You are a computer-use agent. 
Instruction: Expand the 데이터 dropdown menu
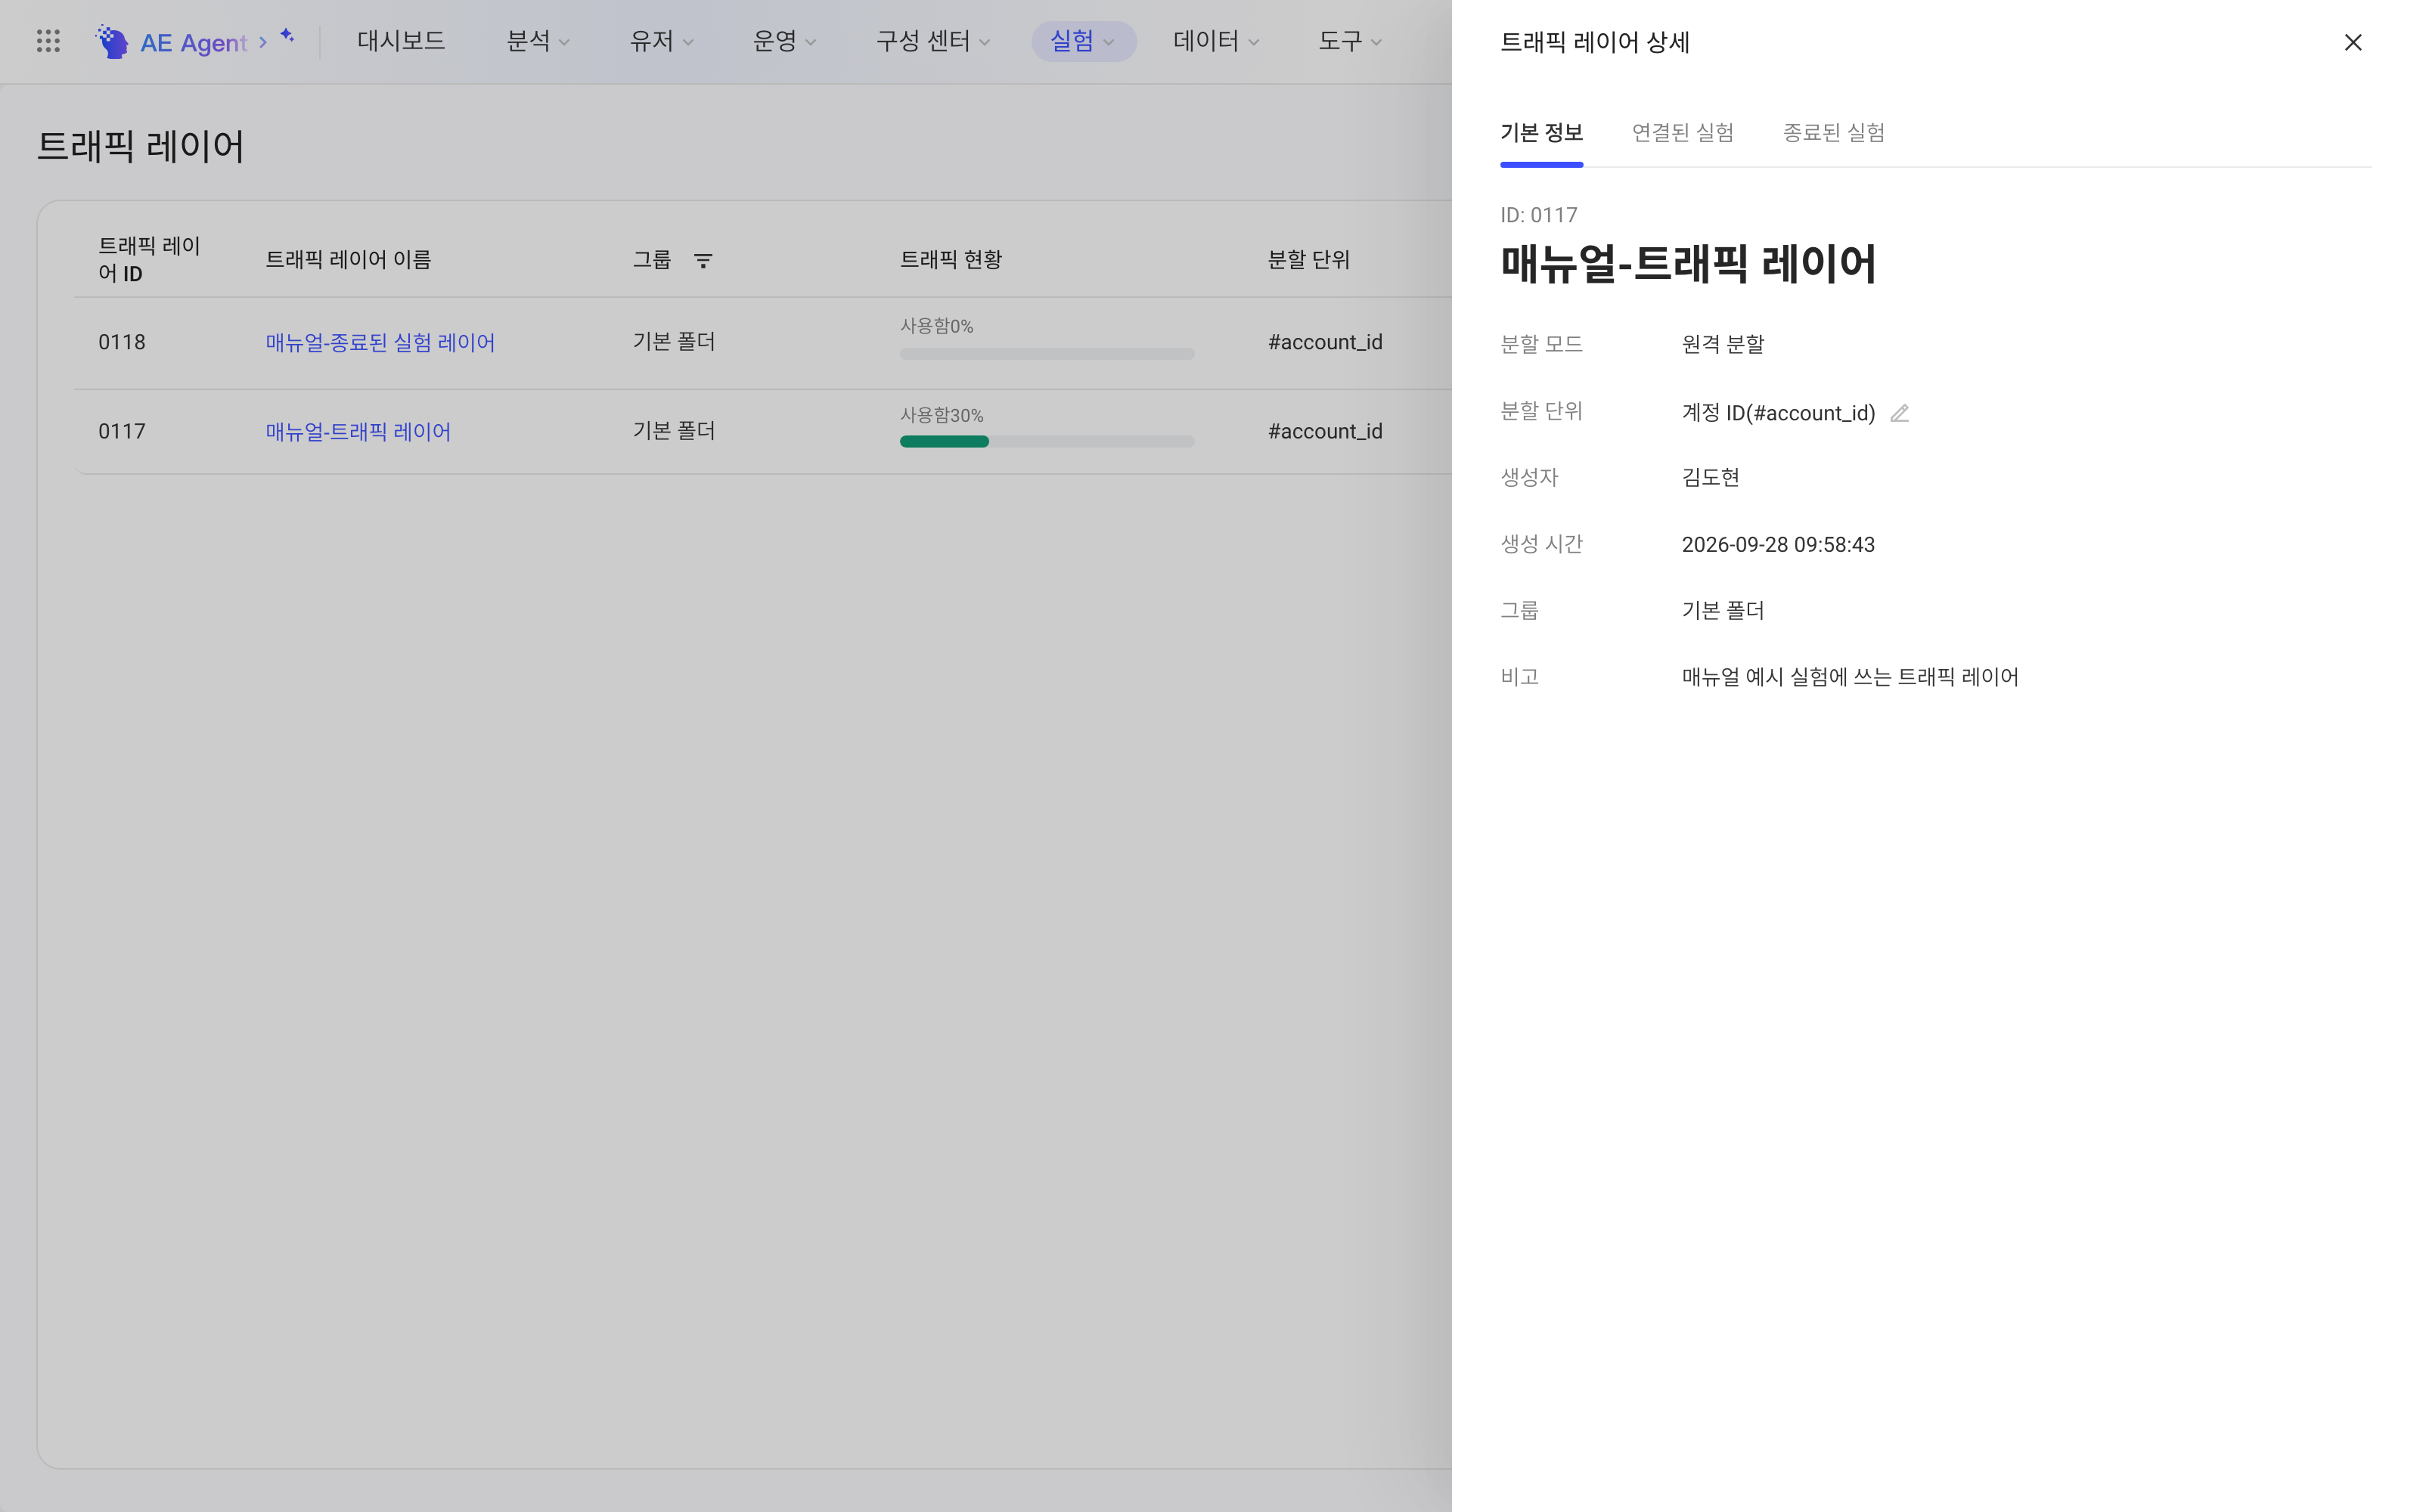1216,41
